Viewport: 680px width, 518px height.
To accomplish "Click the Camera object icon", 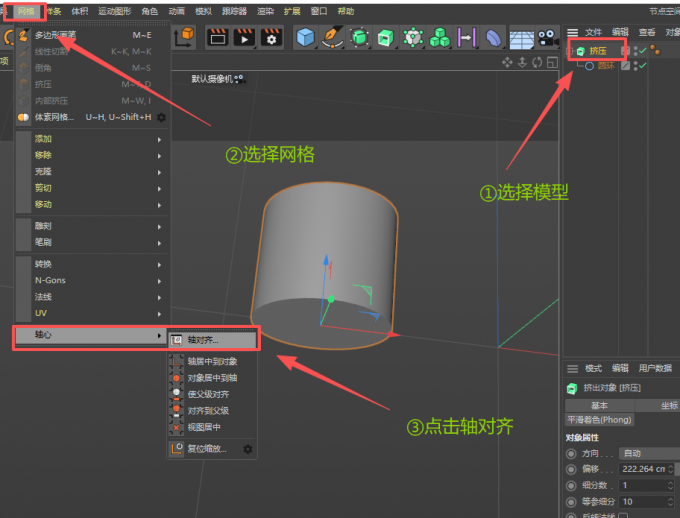I will (548, 38).
